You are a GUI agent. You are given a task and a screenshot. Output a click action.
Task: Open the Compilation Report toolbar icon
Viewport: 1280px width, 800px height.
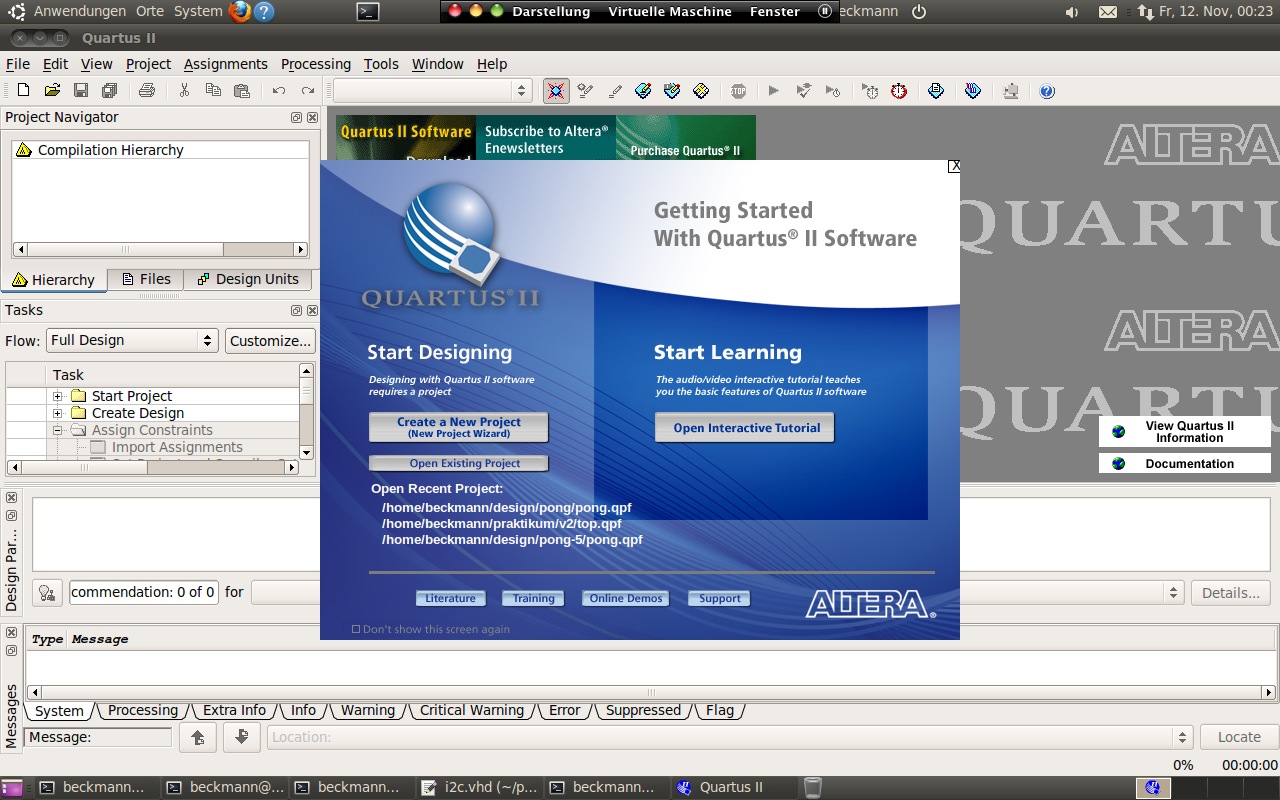pos(936,91)
